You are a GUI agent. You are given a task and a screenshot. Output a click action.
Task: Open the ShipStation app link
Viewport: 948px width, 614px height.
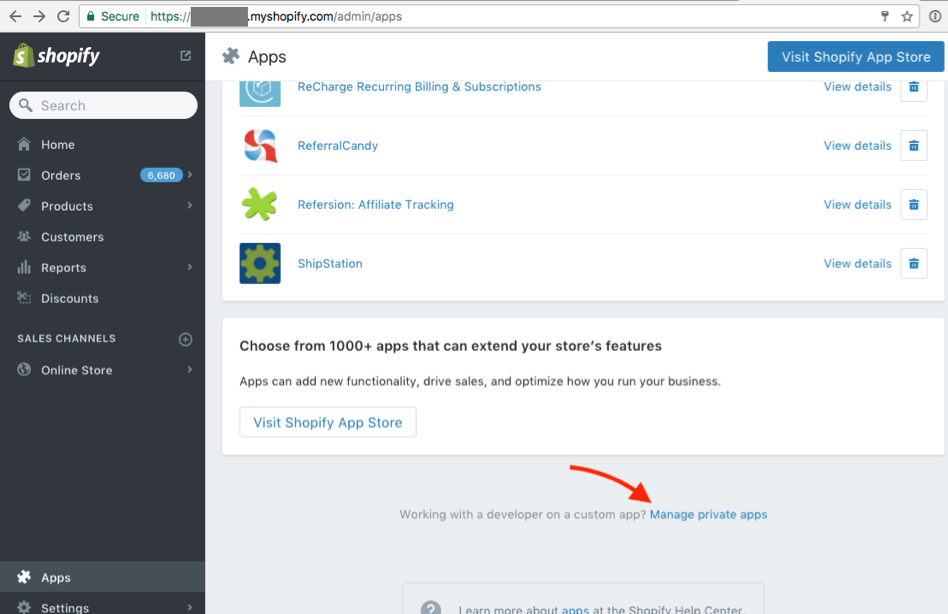coord(330,263)
